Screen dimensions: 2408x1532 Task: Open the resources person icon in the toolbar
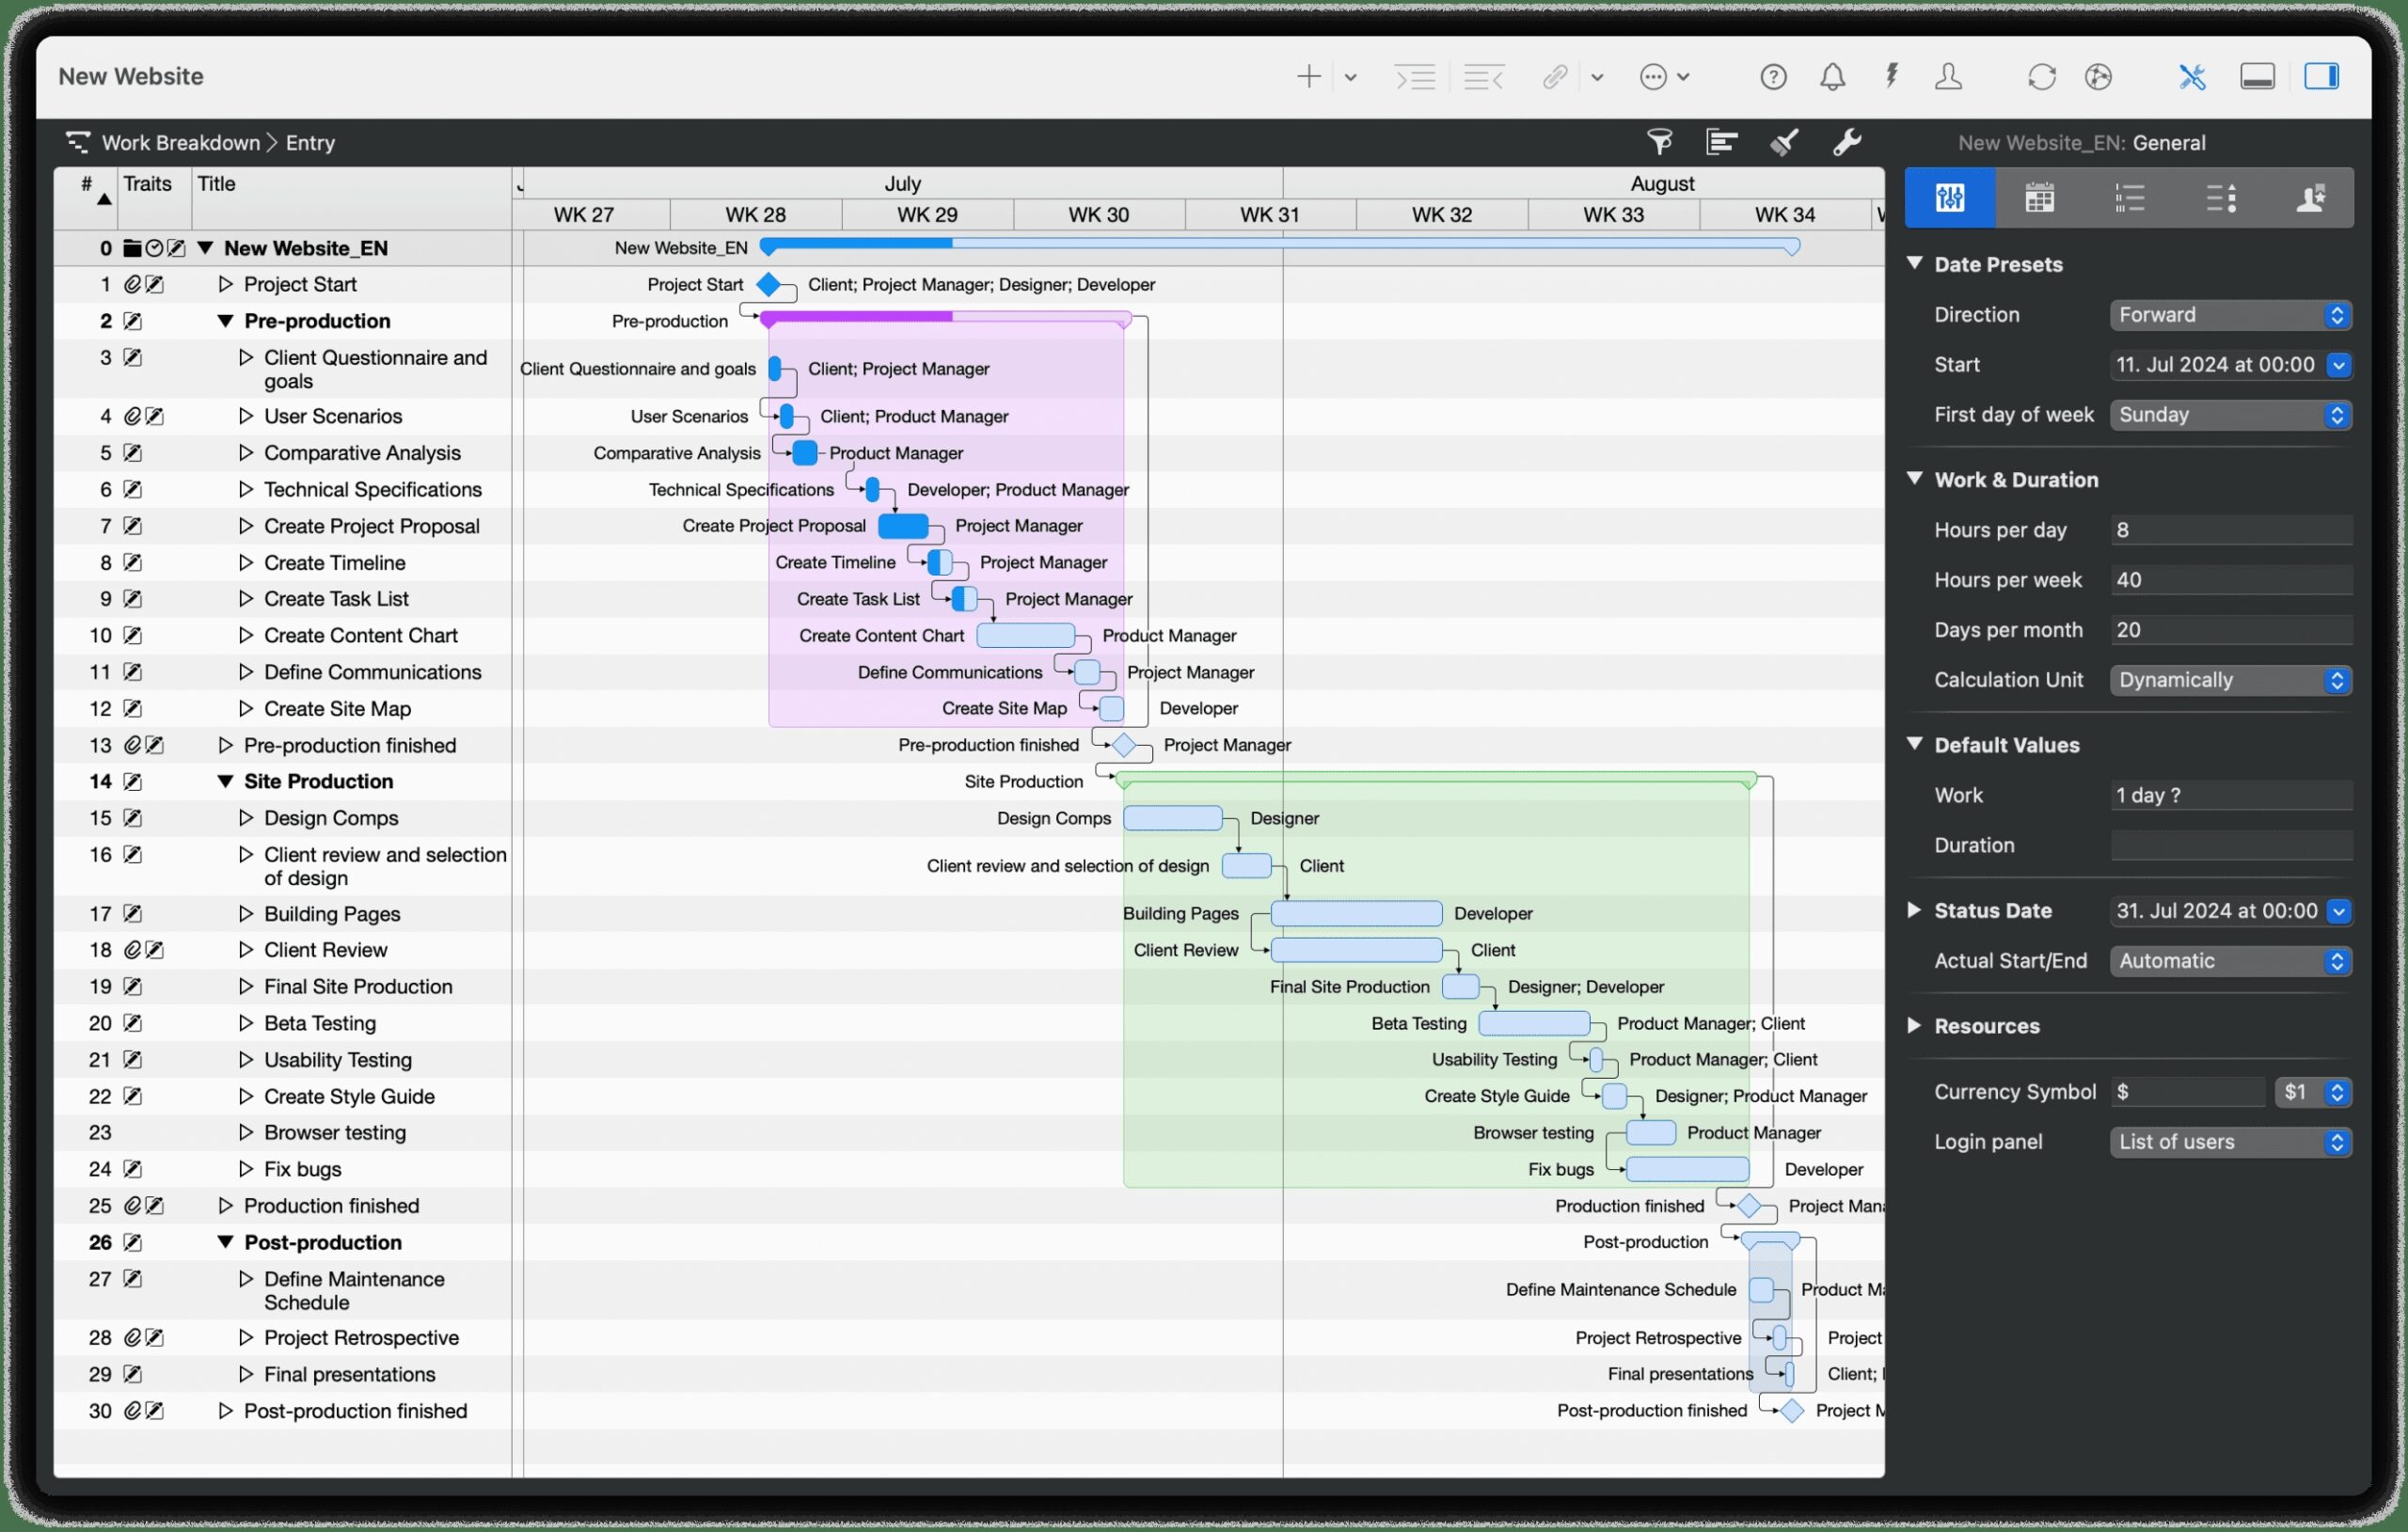click(1948, 77)
